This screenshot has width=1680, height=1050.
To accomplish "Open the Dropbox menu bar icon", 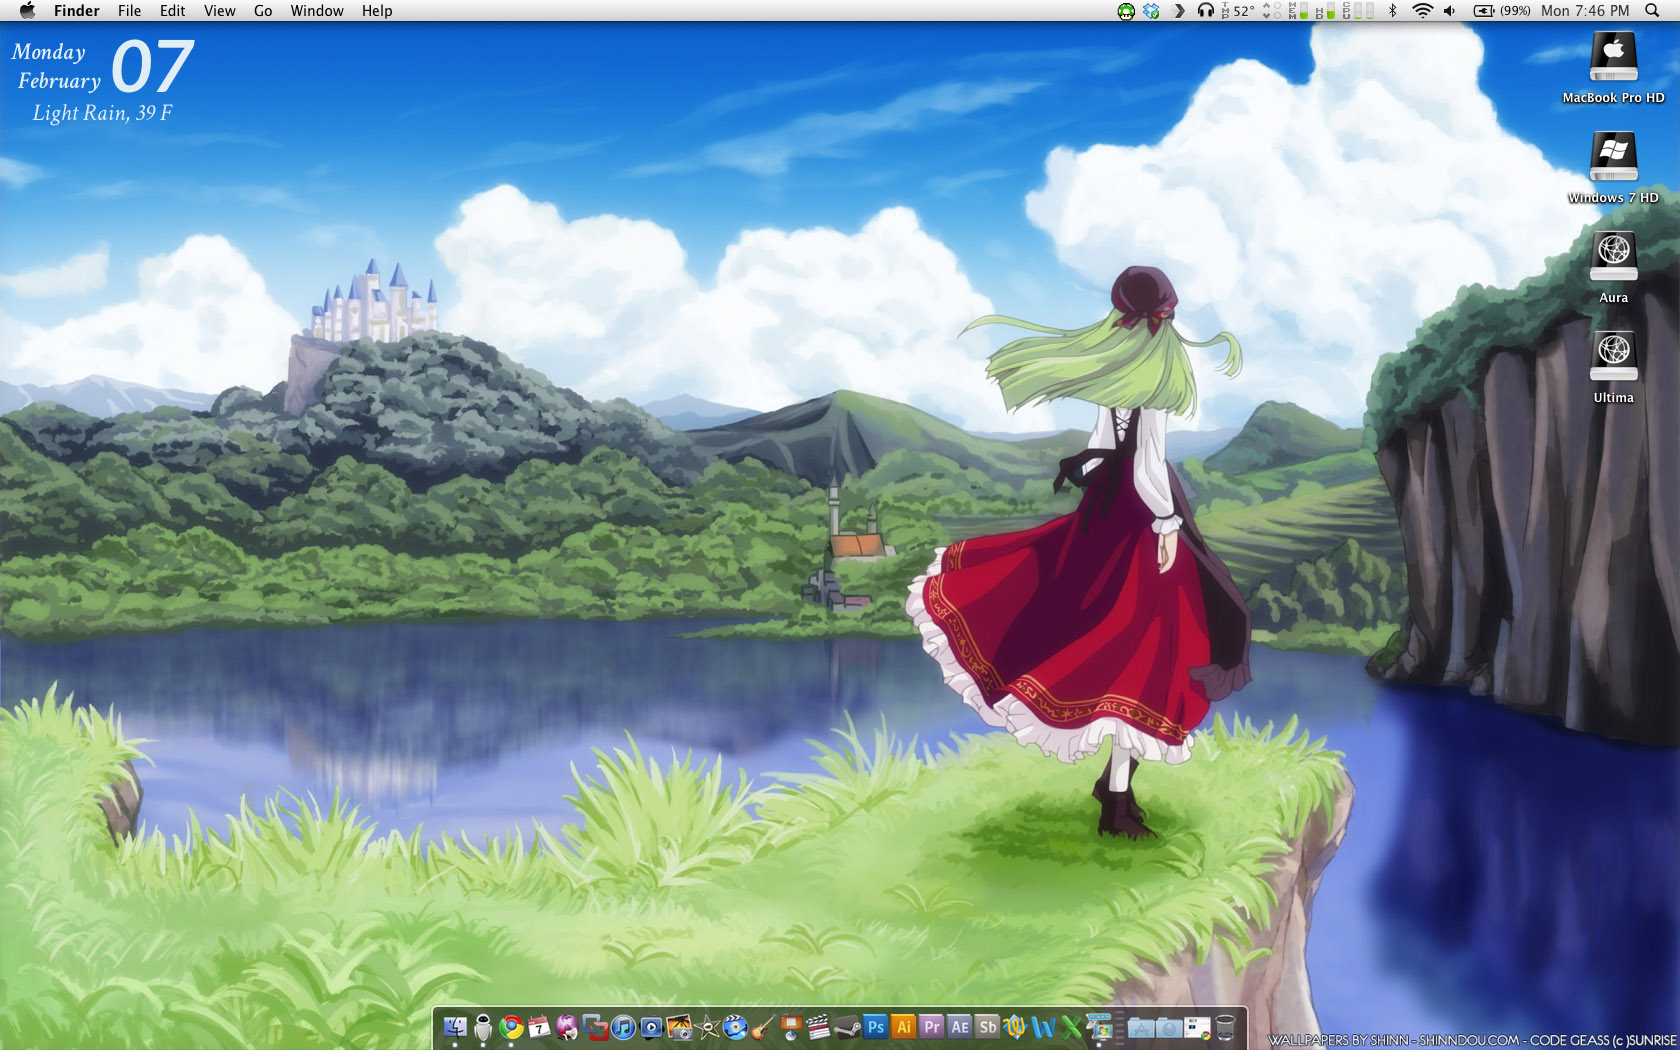I will click(x=1151, y=11).
